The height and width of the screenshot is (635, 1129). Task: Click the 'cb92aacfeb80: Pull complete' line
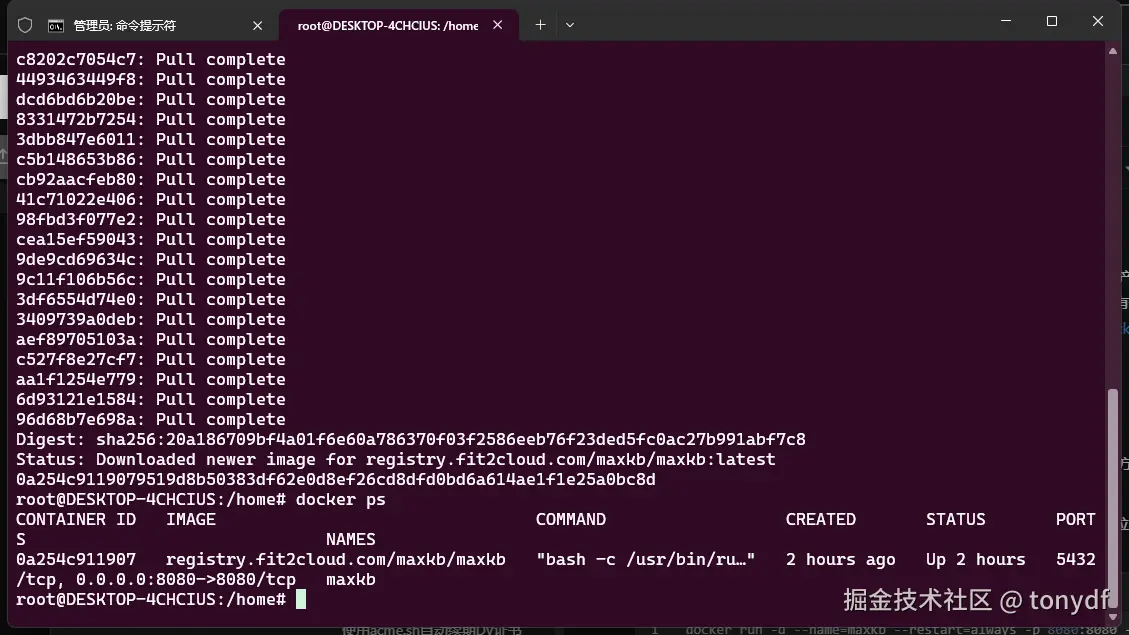point(150,180)
